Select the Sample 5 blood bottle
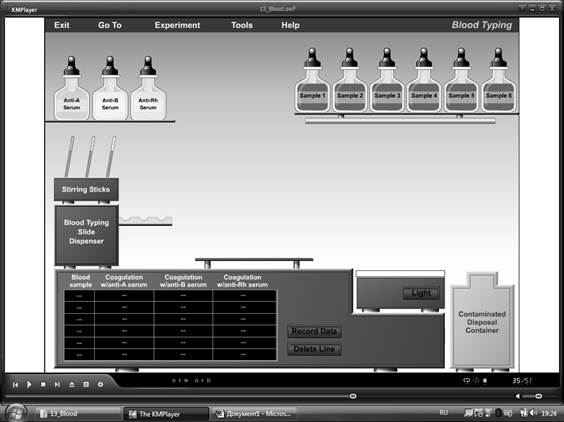 [461, 81]
